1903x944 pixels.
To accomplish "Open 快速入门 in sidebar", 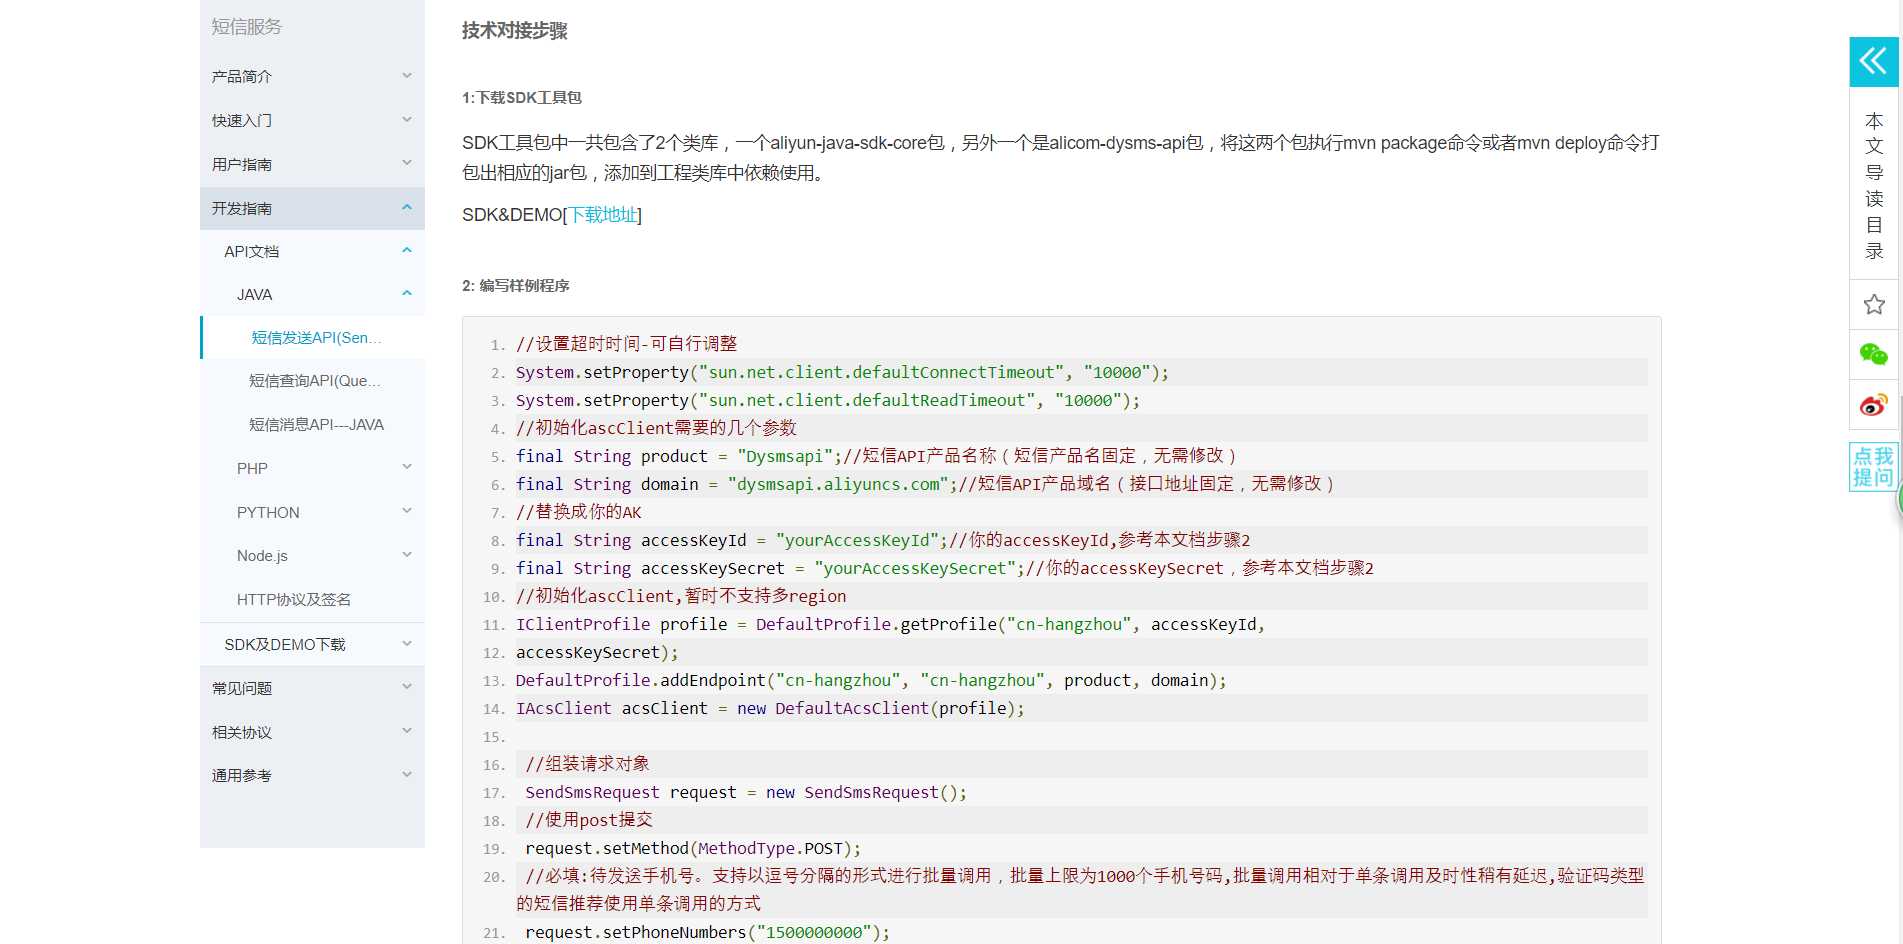I will pos(241,120).
